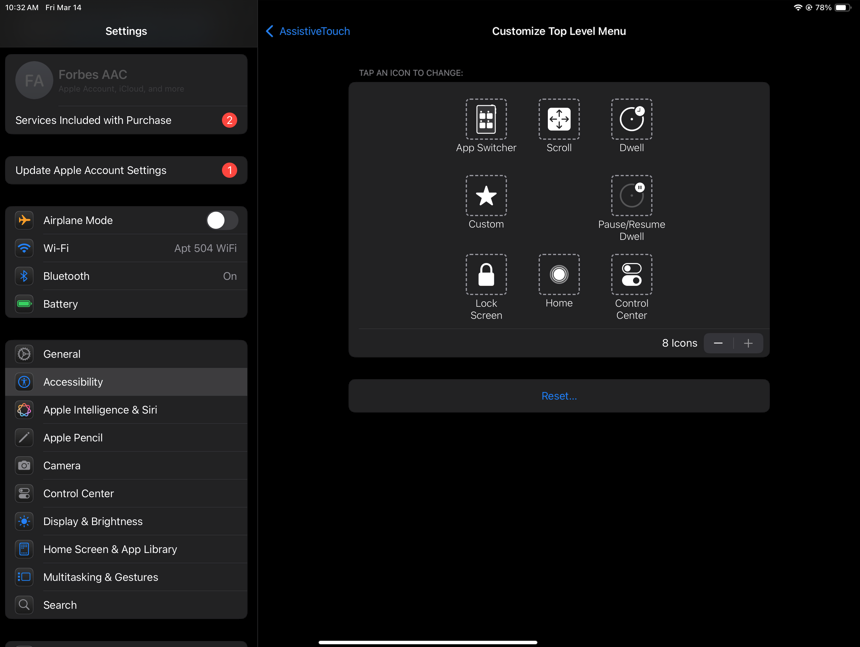Select the Apple Pencil icon
Screen dimensions: 860x647
tap(23, 437)
